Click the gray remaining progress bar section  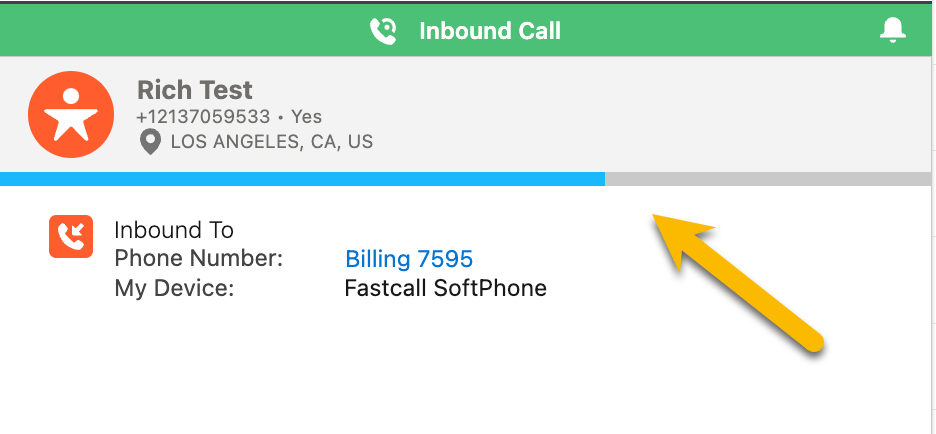(768, 178)
